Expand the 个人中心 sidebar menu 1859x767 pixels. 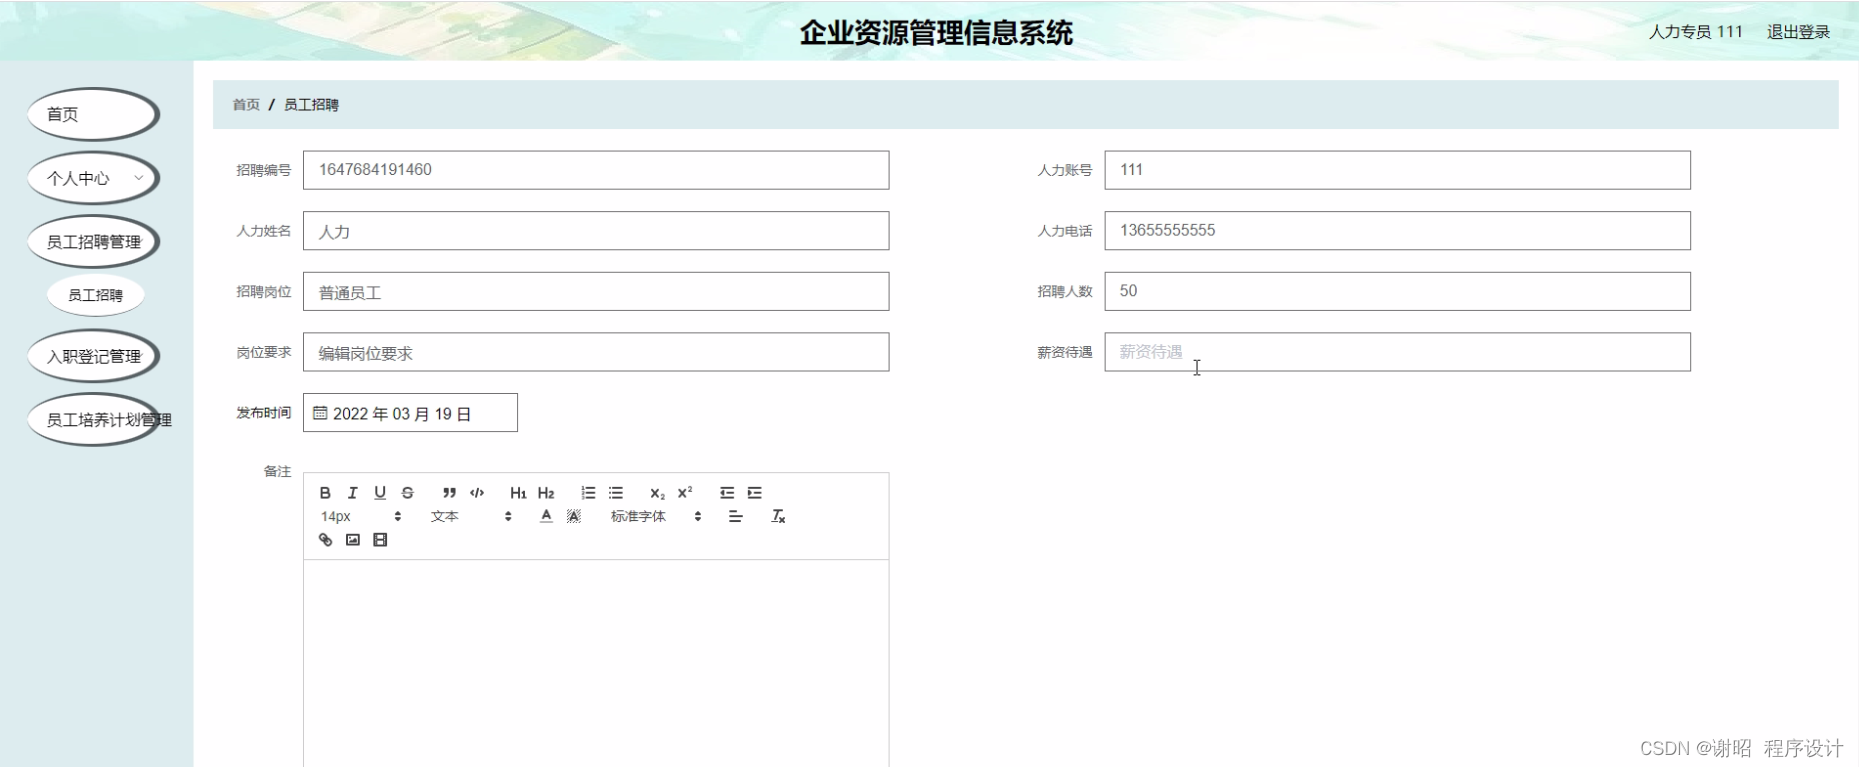(93, 178)
